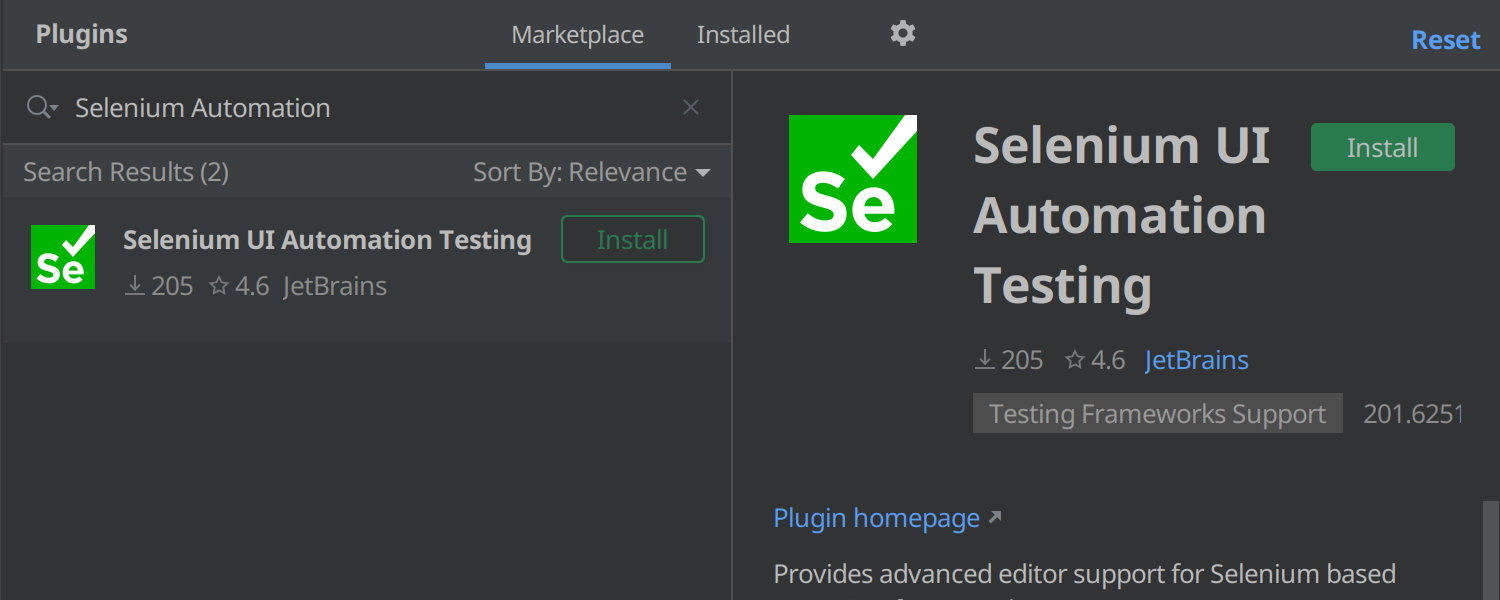This screenshot has height=600, width=1500.
Task: Open the JetBrains vendor link
Action: (1197, 360)
